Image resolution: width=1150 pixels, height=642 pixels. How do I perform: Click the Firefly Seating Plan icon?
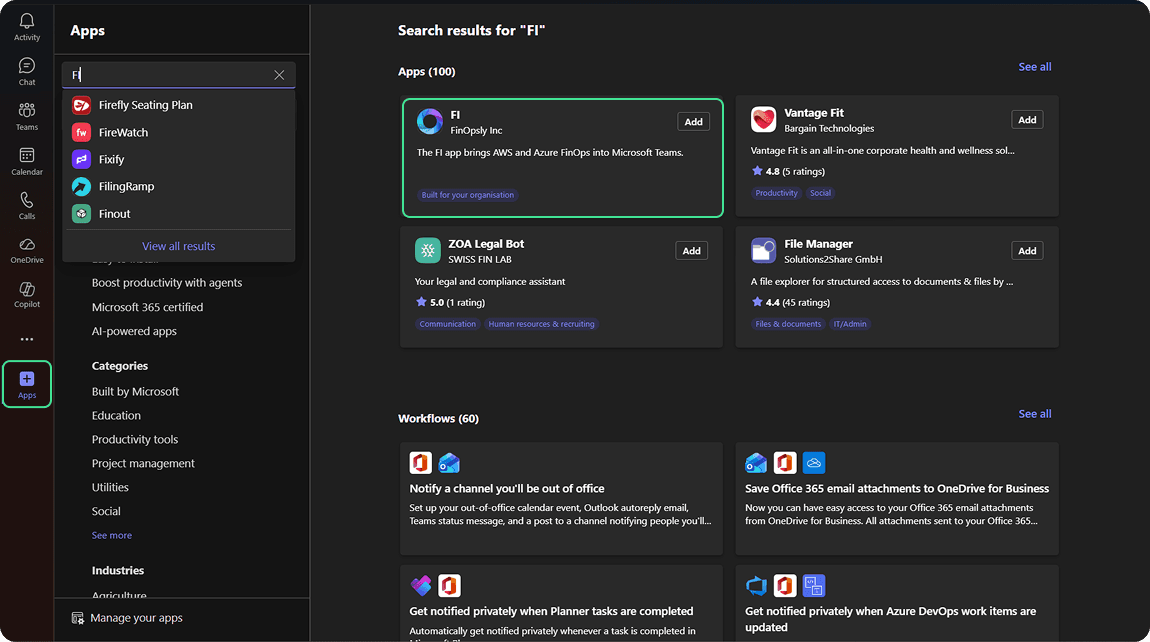pos(81,105)
